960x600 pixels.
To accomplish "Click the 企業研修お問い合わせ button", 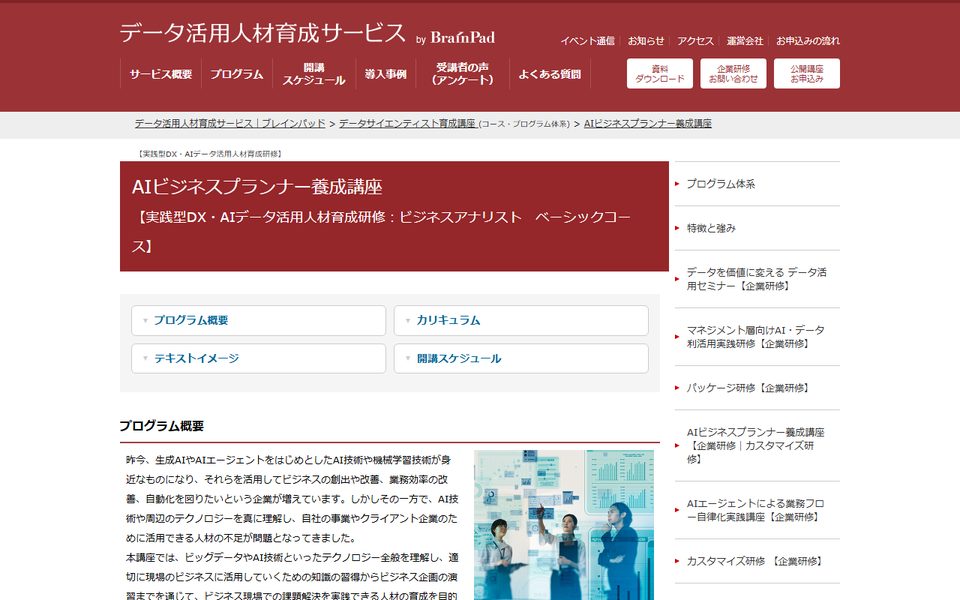I will tap(733, 73).
